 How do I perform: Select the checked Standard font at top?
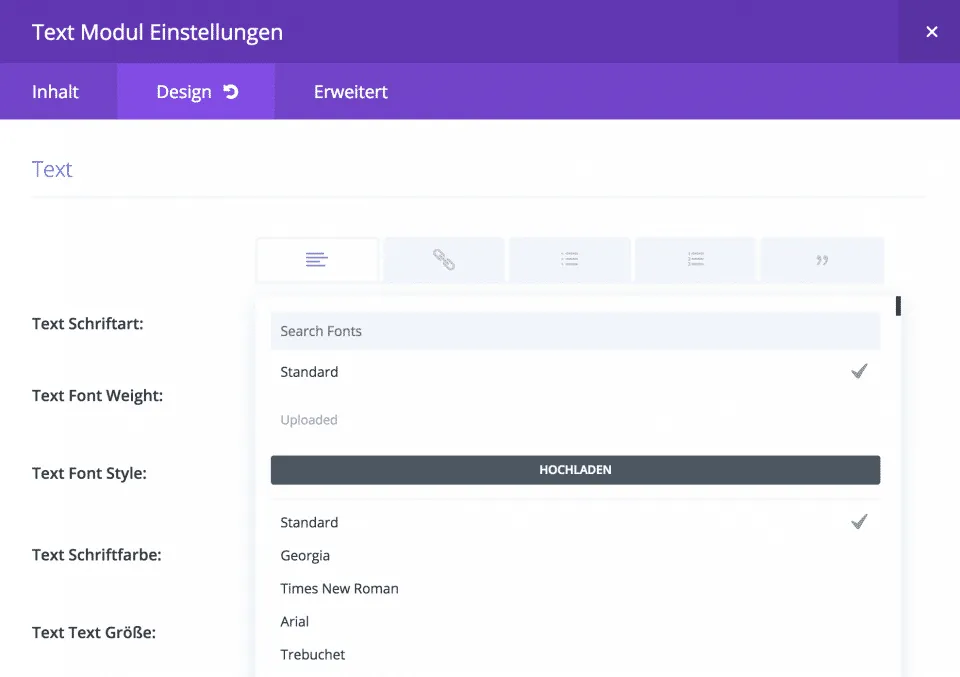pyautogui.click(x=310, y=372)
